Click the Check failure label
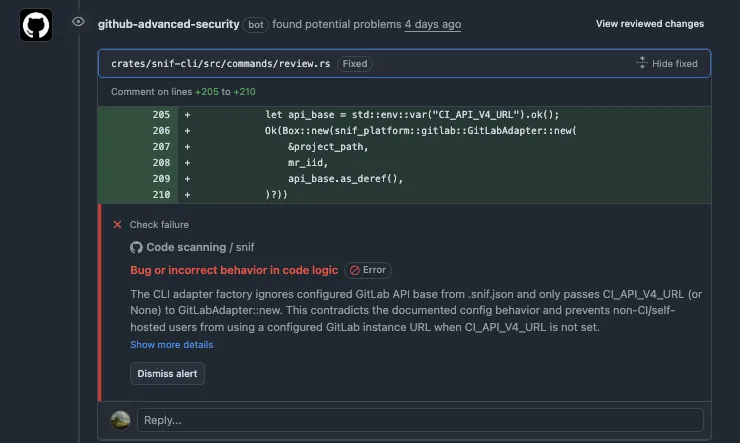The image size is (740, 443). tap(159, 225)
